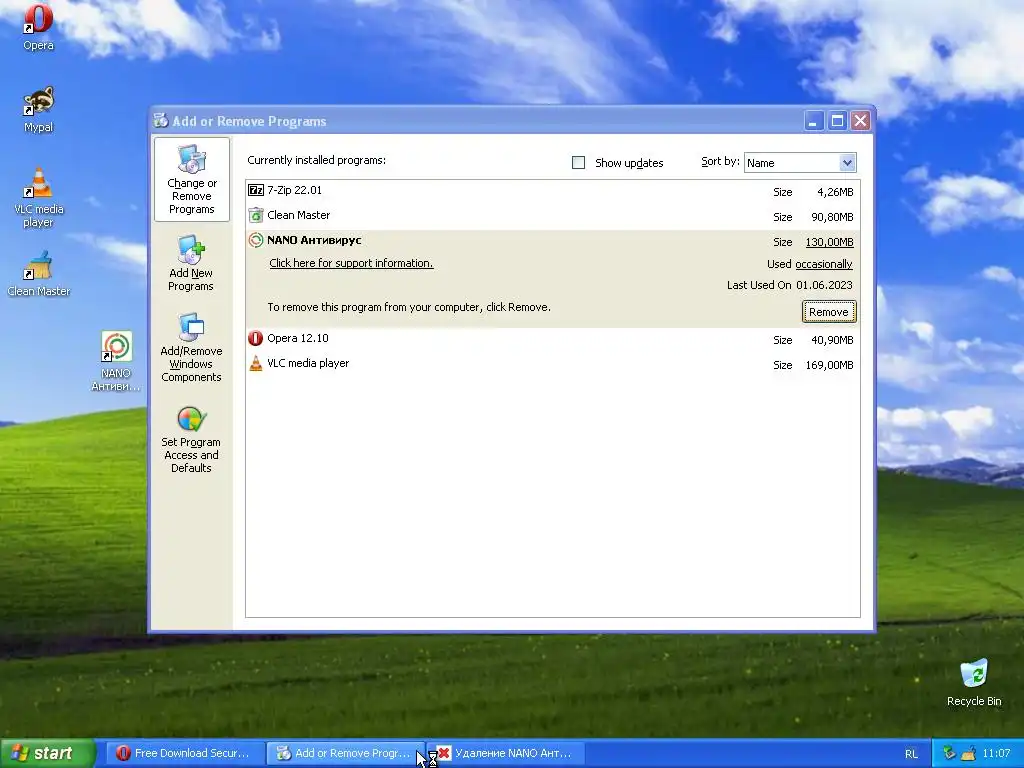This screenshot has height=768, width=1024.
Task: Switch to Удаление NANO Ант... taskbar window
Action: tap(505, 753)
